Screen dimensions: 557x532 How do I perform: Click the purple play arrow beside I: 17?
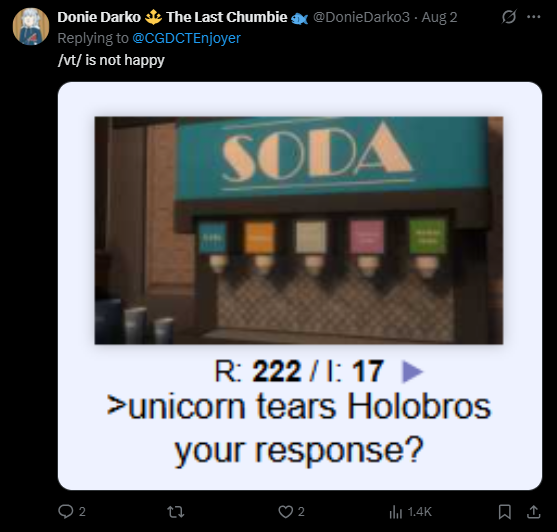(412, 372)
